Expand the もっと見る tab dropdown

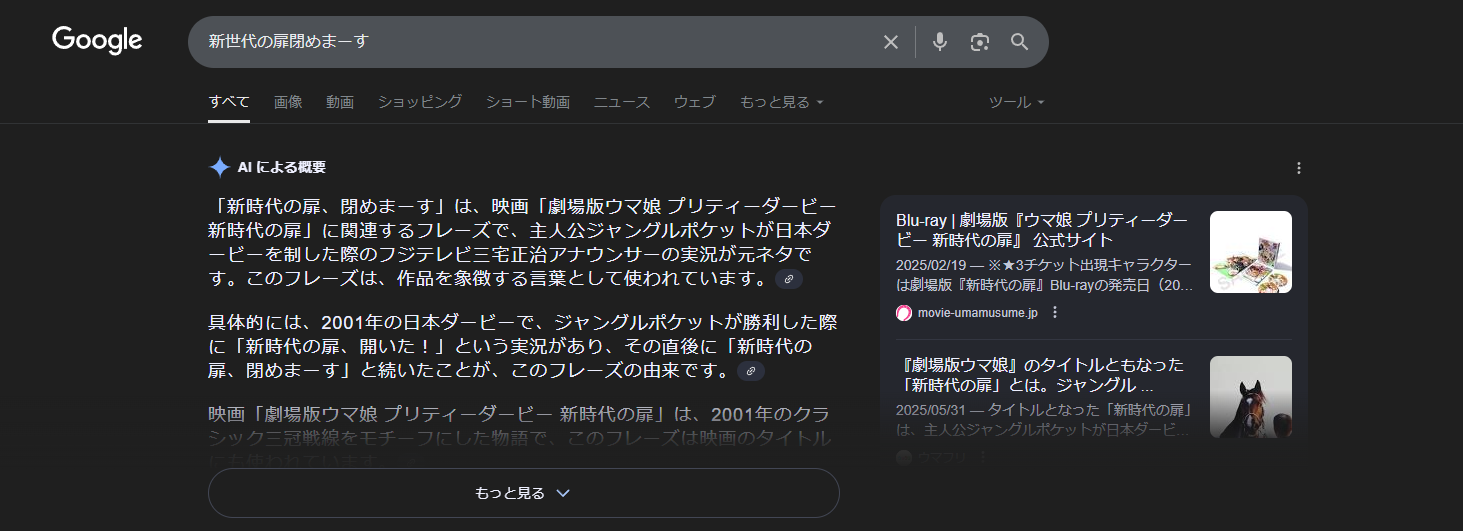(781, 102)
